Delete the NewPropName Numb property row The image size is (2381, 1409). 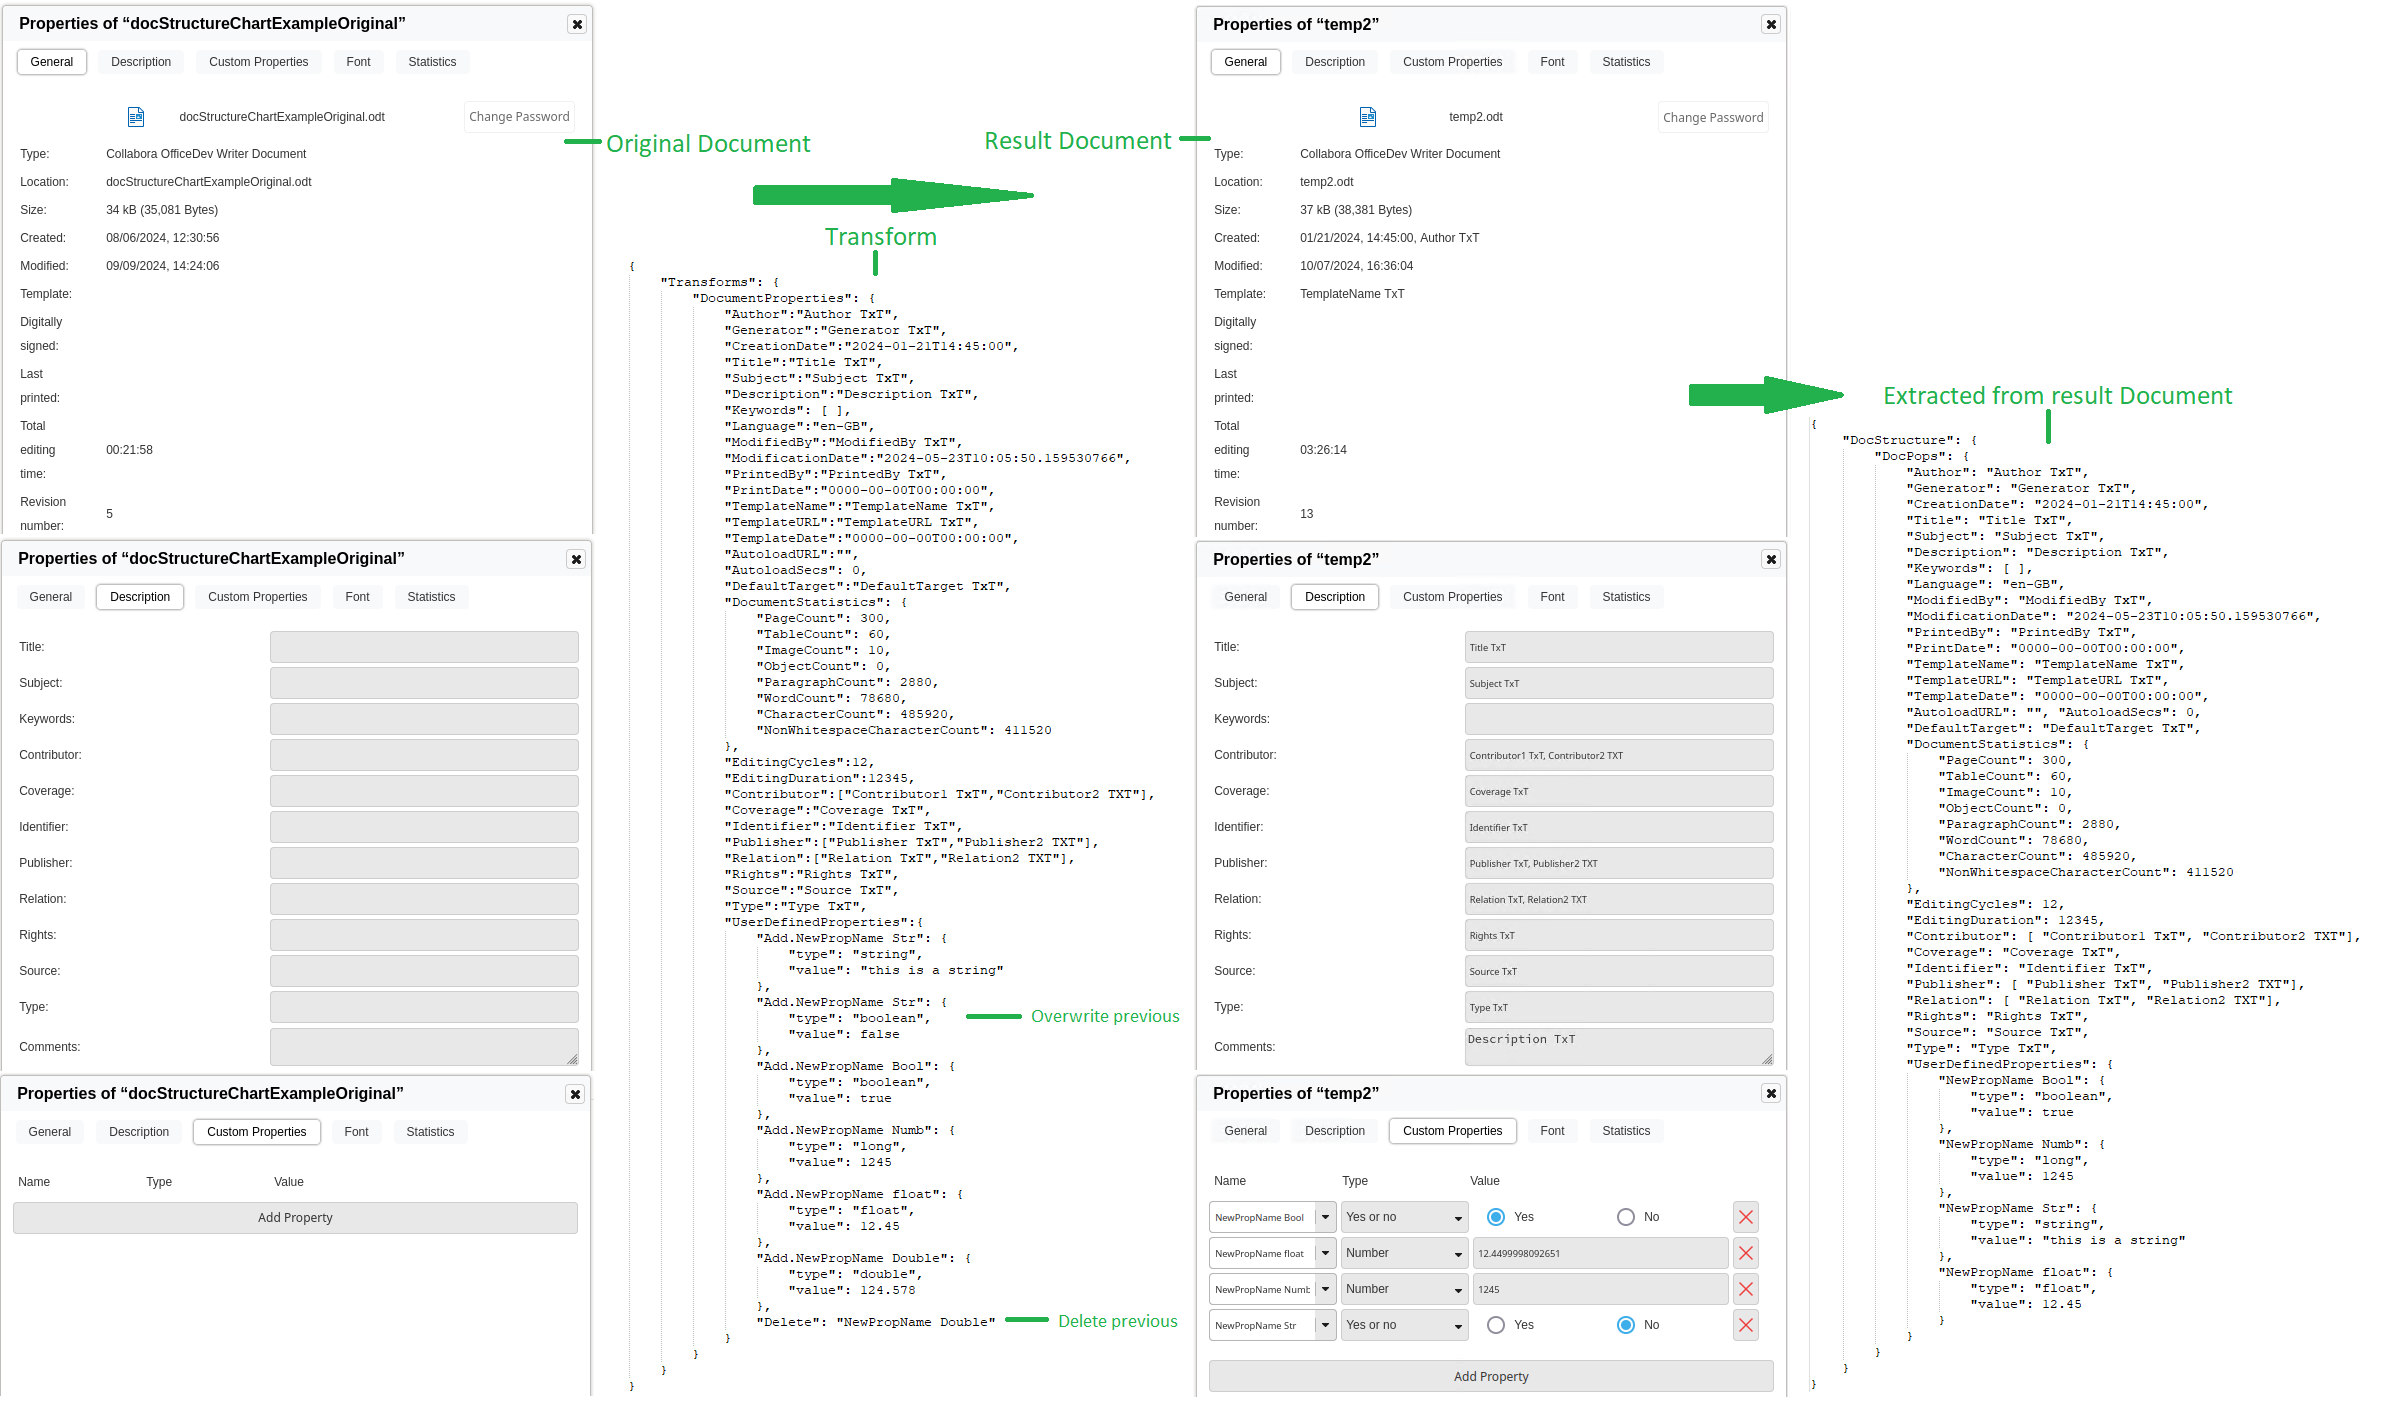[1745, 1289]
